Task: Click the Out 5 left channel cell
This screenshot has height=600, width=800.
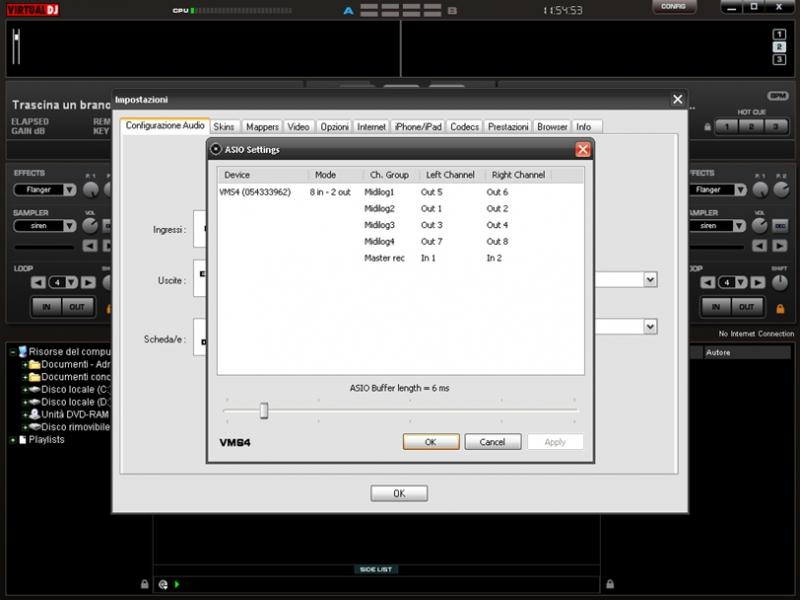Action: point(432,192)
